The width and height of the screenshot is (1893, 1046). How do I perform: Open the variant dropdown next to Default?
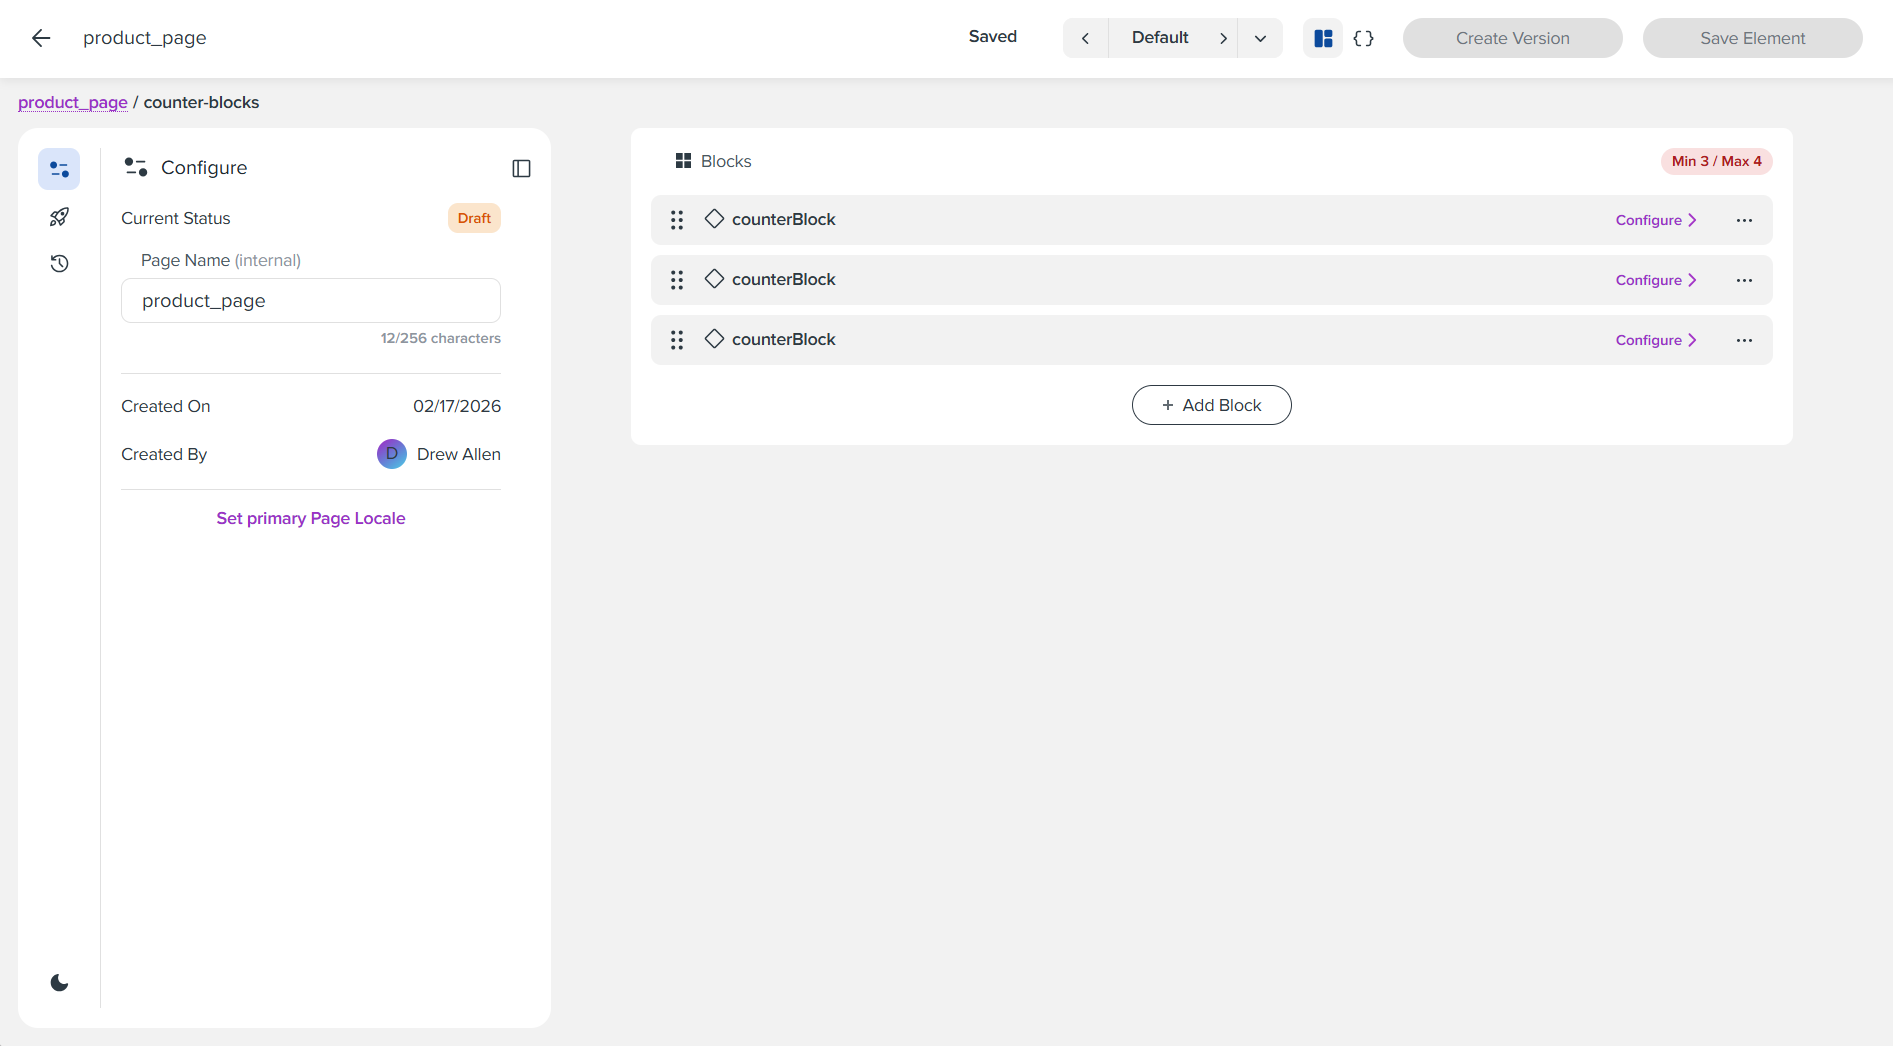[1259, 37]
